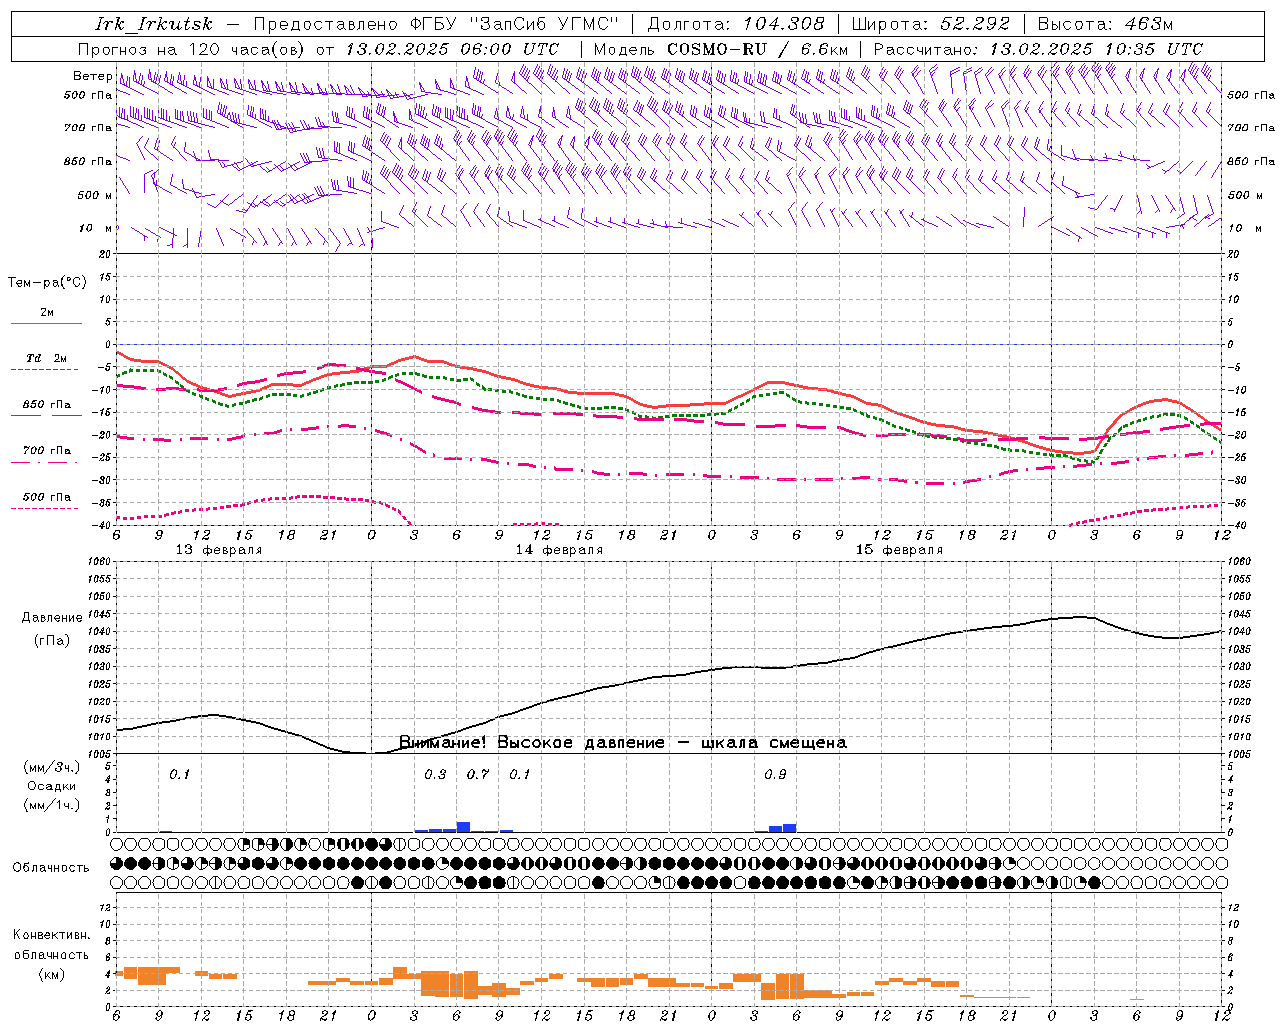This screenshot has height=1024, width=1280.
Task: Select the text 'Предоставлено ФГБУ "ЗапСиб УГМС"'
Action: (x=437, y=24)
